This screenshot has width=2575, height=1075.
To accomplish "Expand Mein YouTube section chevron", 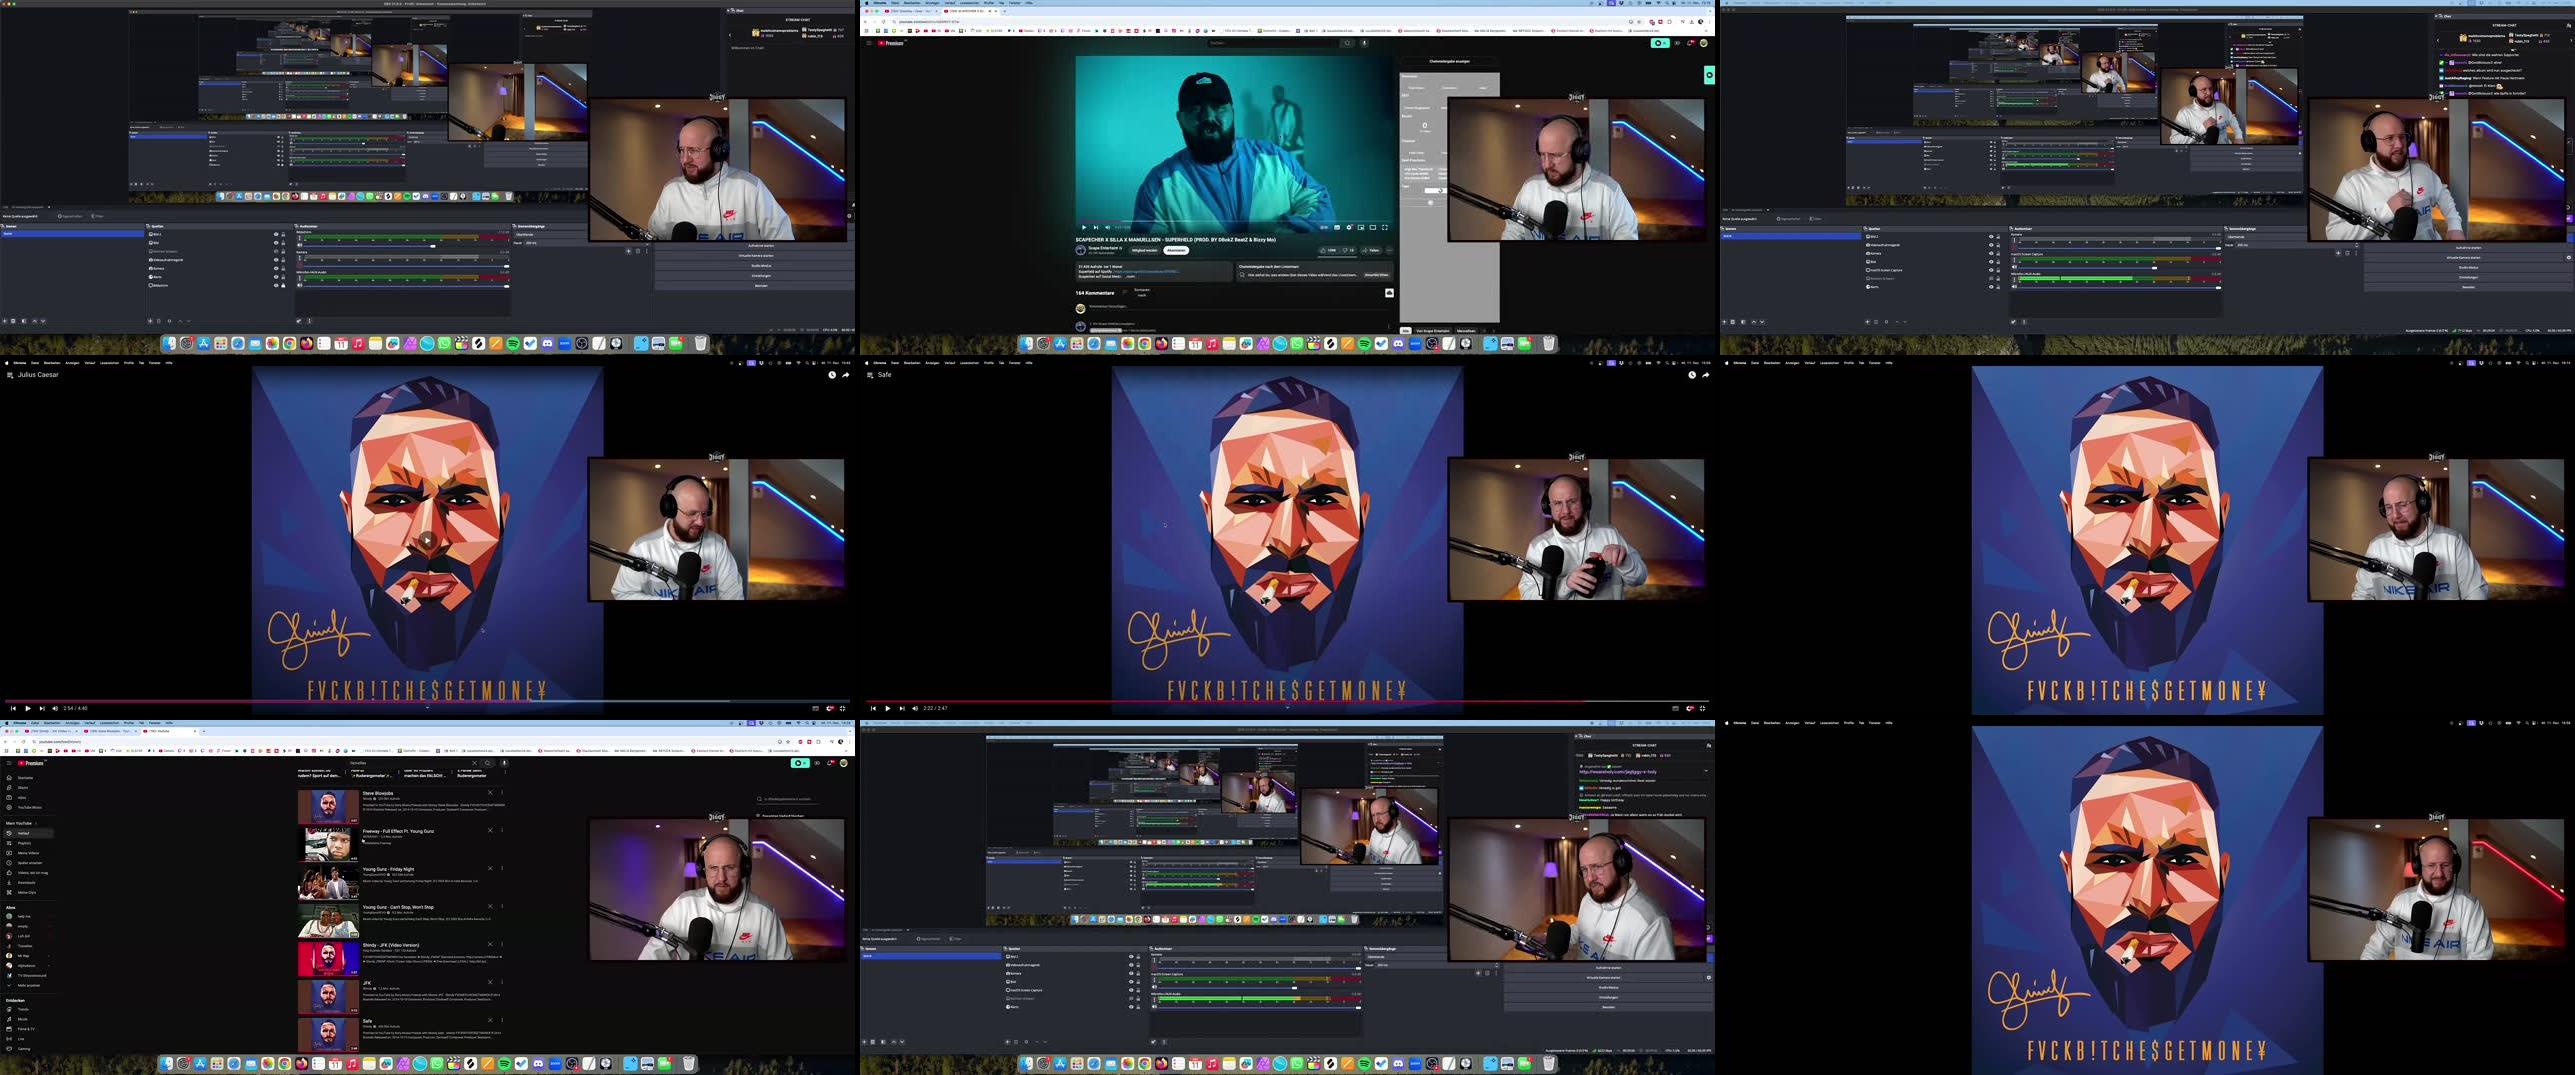I will tap(36, 823).
